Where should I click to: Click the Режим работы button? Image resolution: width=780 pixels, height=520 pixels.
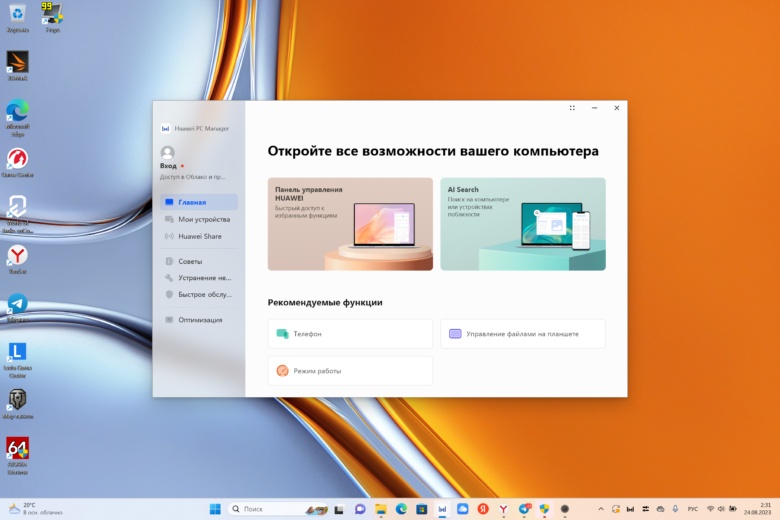(x=350, y=371)
